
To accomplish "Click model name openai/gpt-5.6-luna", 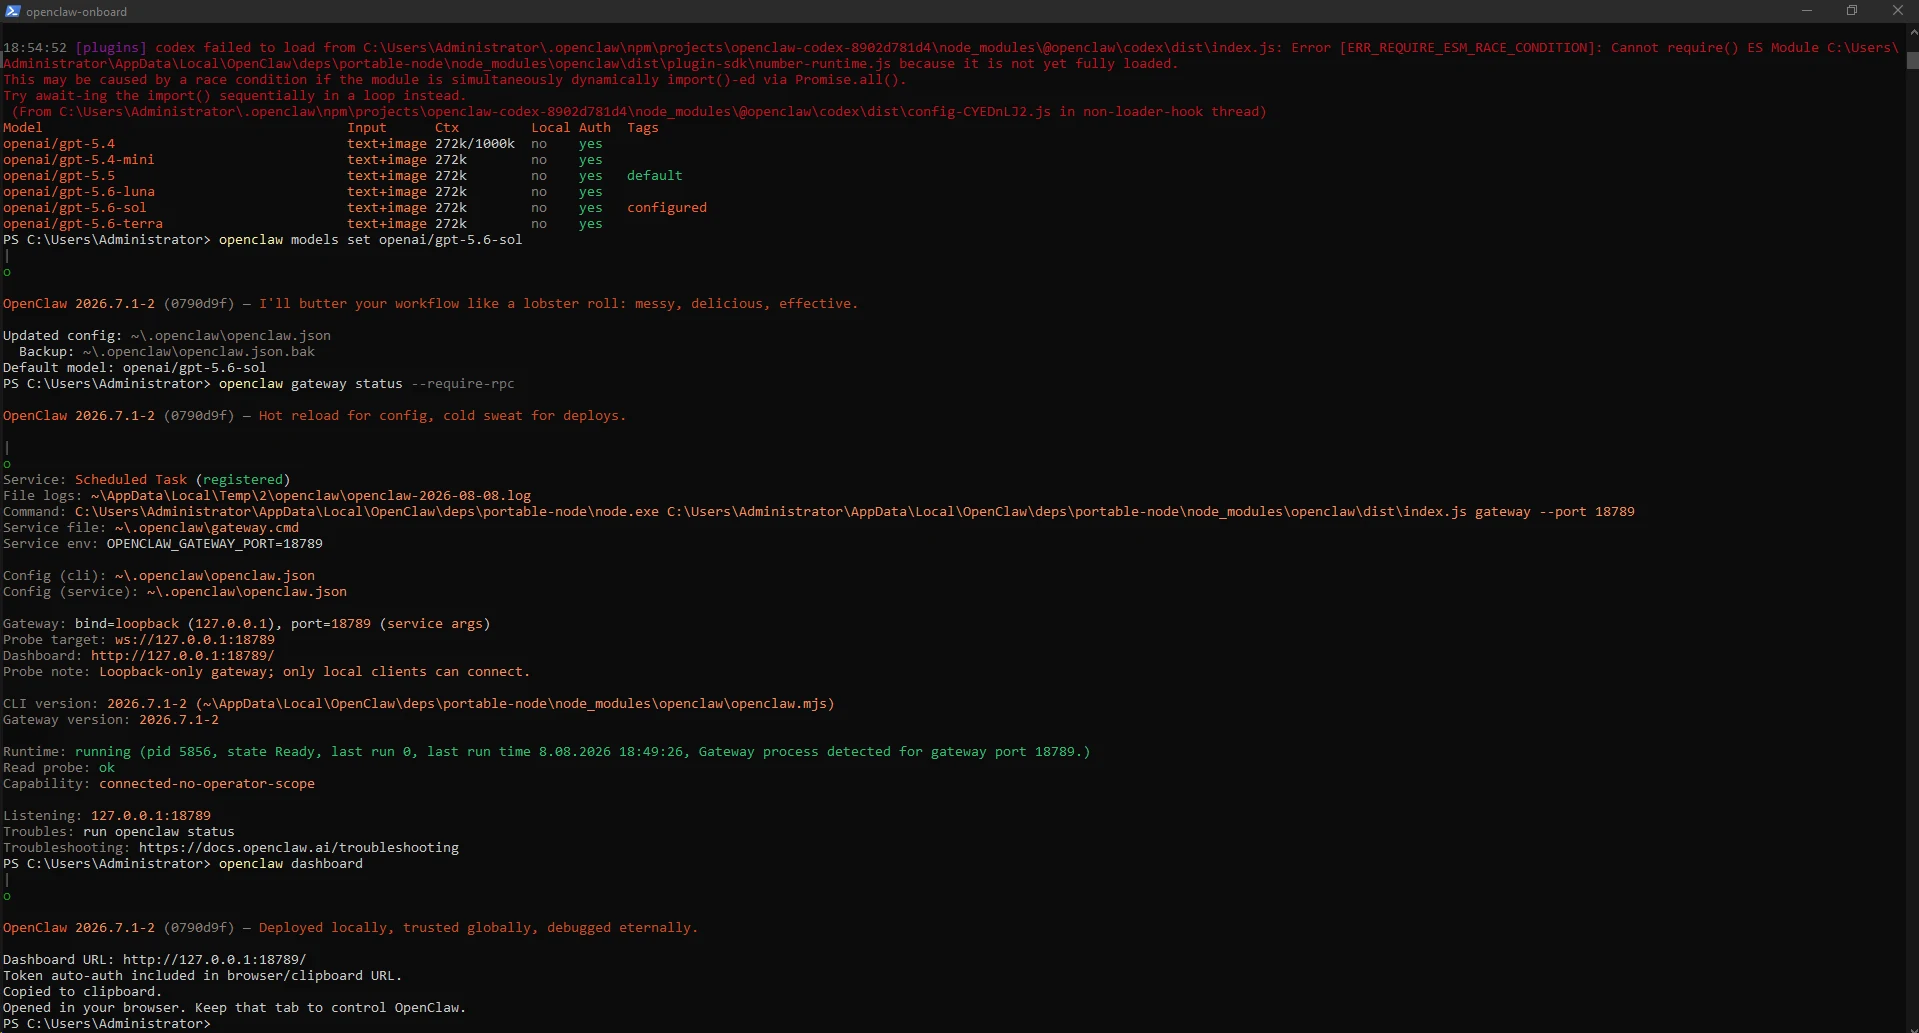I will 79,192.
